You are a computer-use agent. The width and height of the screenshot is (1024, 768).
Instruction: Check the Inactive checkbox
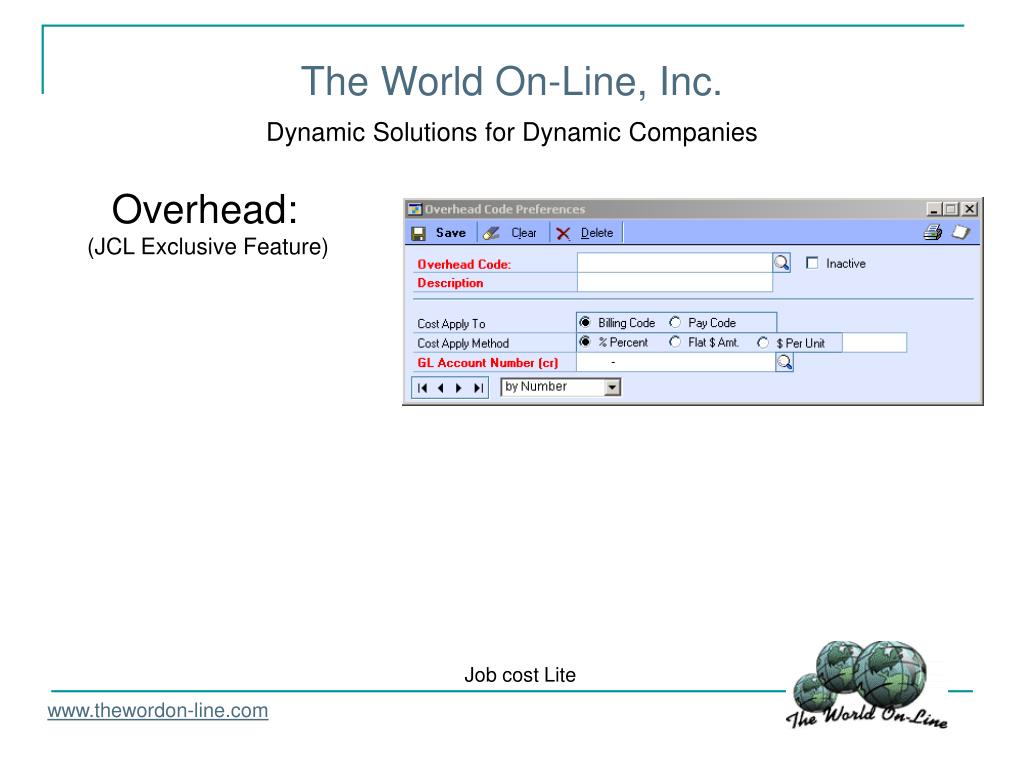tap(812, 263)
